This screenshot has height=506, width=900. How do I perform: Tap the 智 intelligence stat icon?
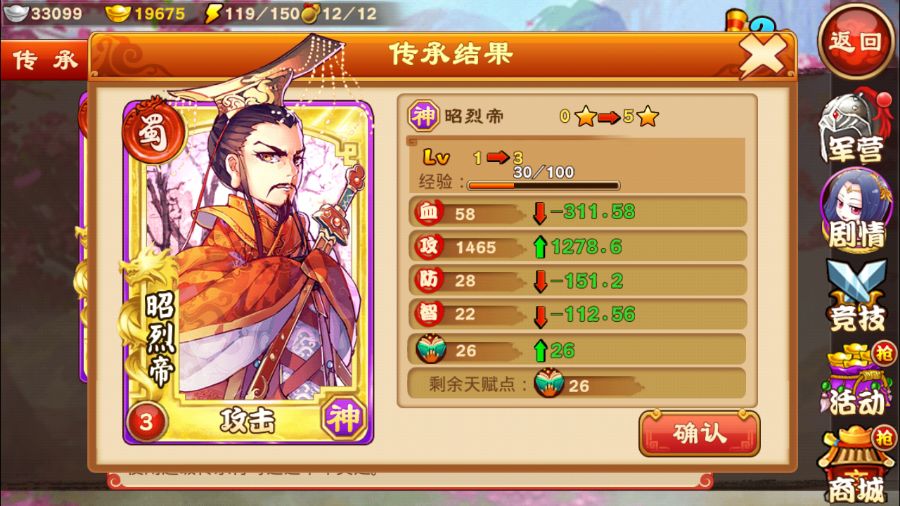[429, 313]
